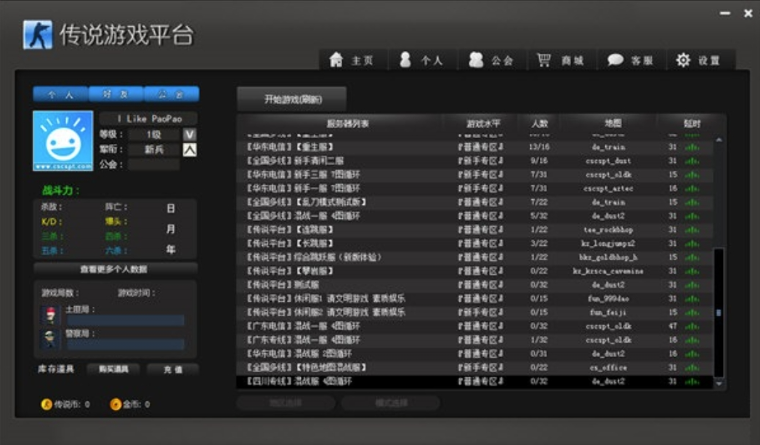
Task: Select the 【华东电信】混战服 server row
Action: (475, 354)
